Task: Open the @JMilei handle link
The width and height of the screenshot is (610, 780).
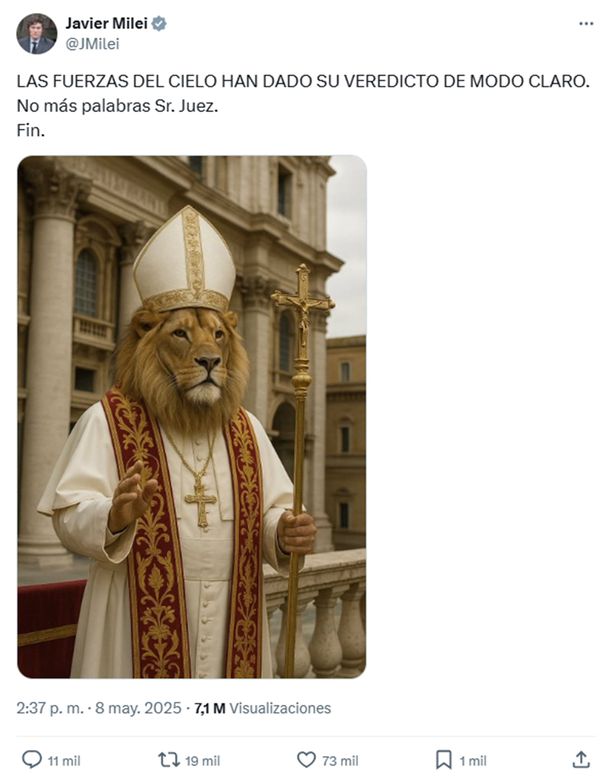Action: (93, 44)
